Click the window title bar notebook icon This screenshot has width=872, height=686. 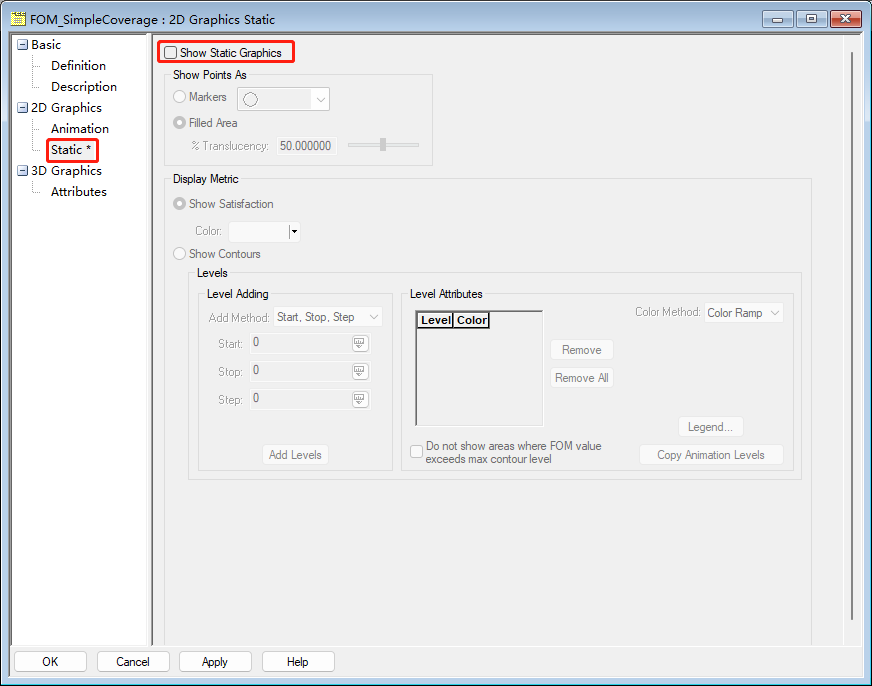tap(18, 19)
